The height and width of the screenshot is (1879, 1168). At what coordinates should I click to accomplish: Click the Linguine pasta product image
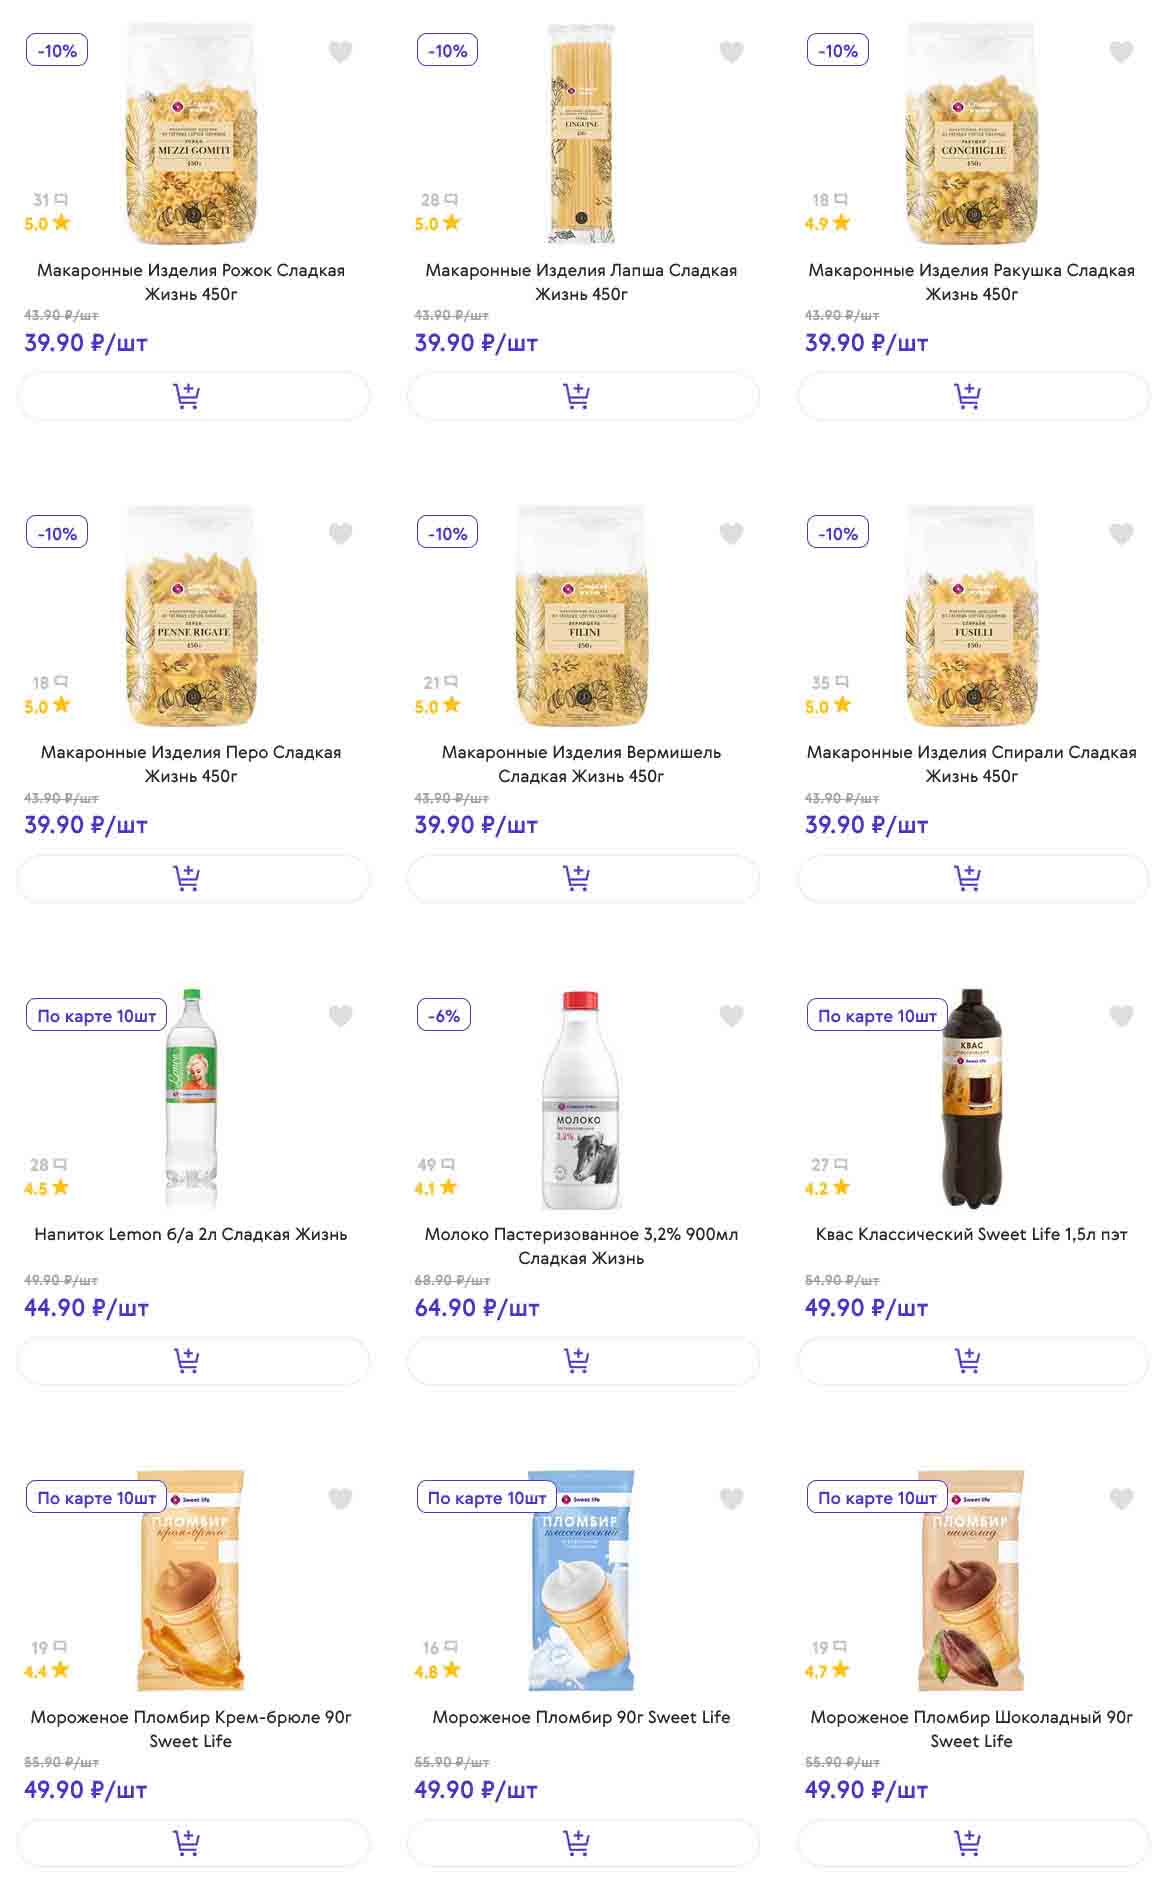581,135
